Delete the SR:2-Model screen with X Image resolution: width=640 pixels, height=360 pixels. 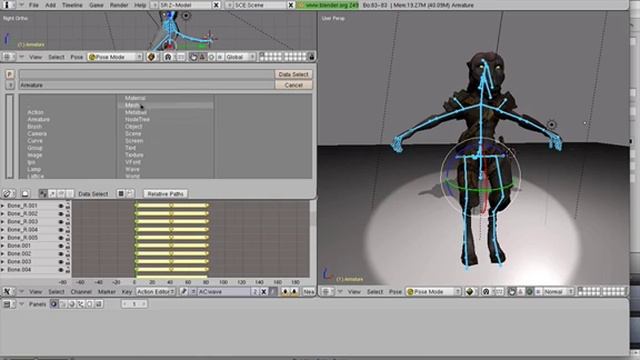tap(216, 5)
